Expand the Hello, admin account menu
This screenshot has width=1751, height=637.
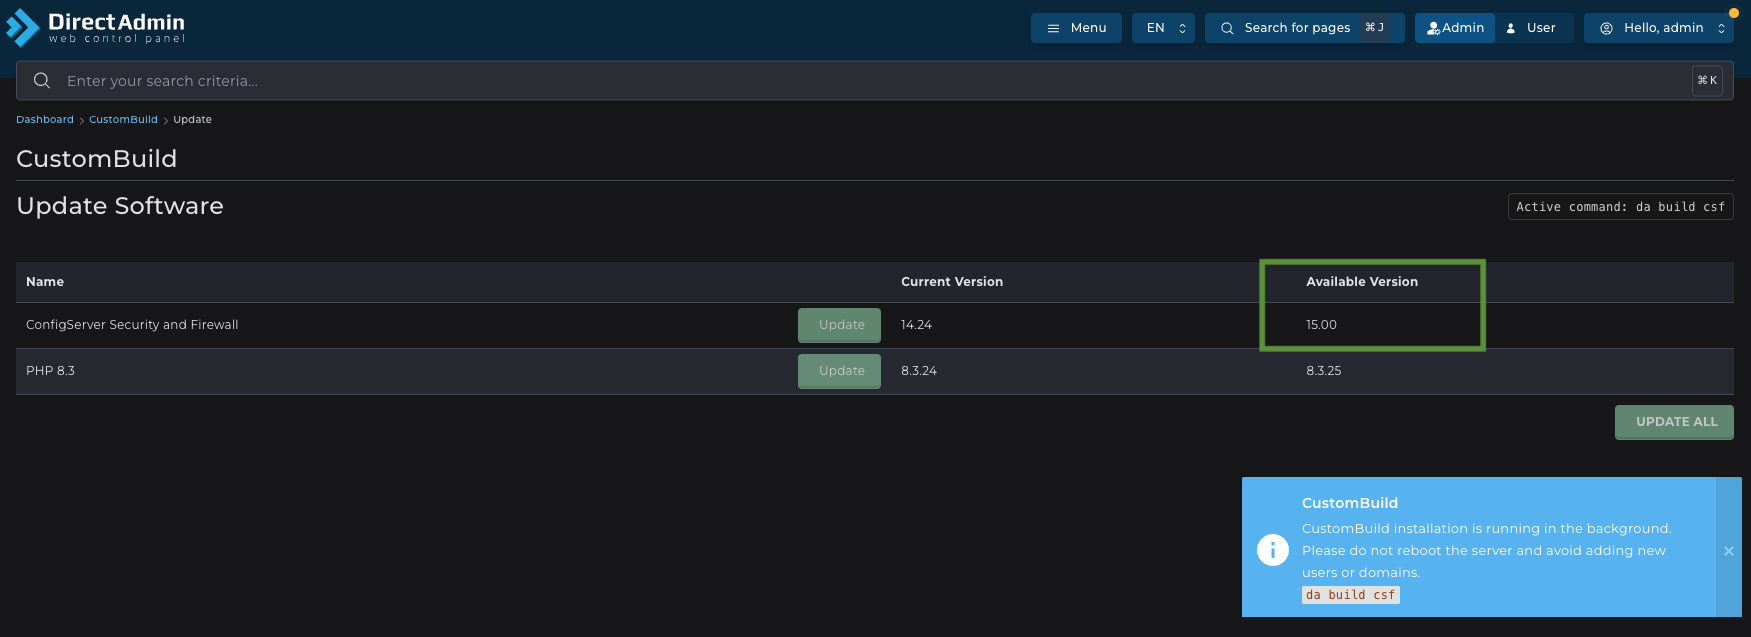coord(1659,28)
